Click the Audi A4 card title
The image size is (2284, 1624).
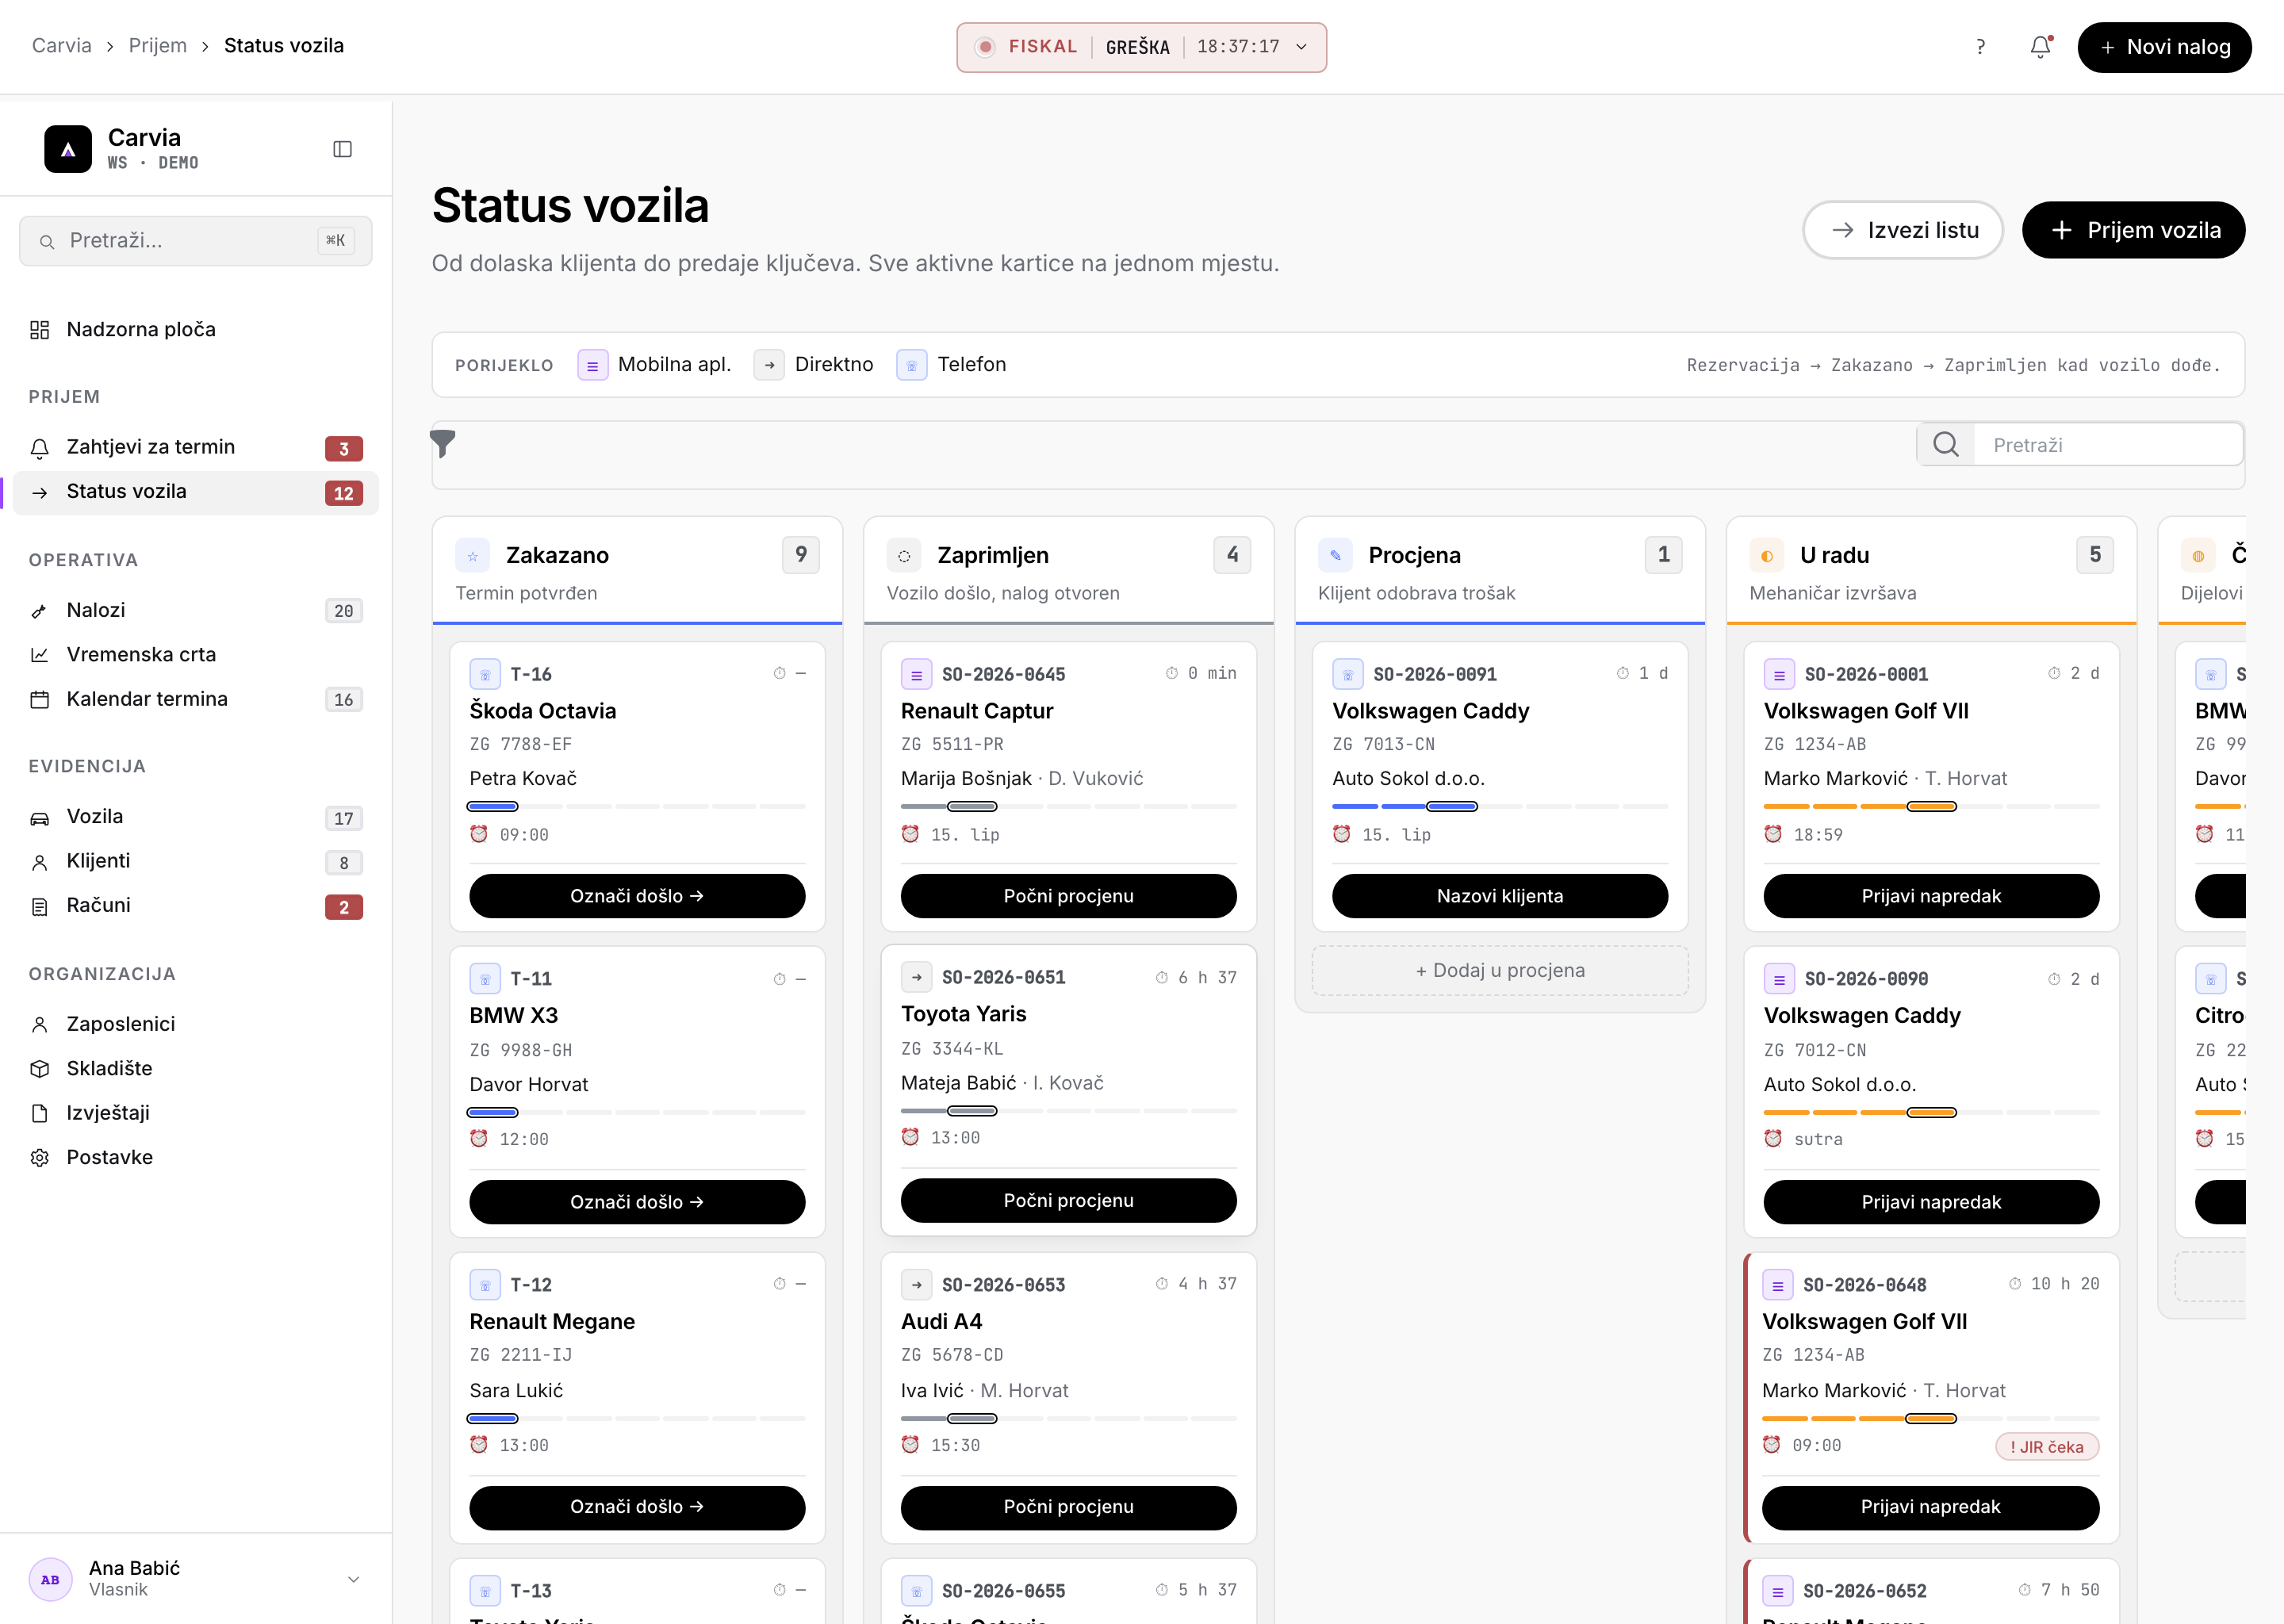(x=941, y=1321)
